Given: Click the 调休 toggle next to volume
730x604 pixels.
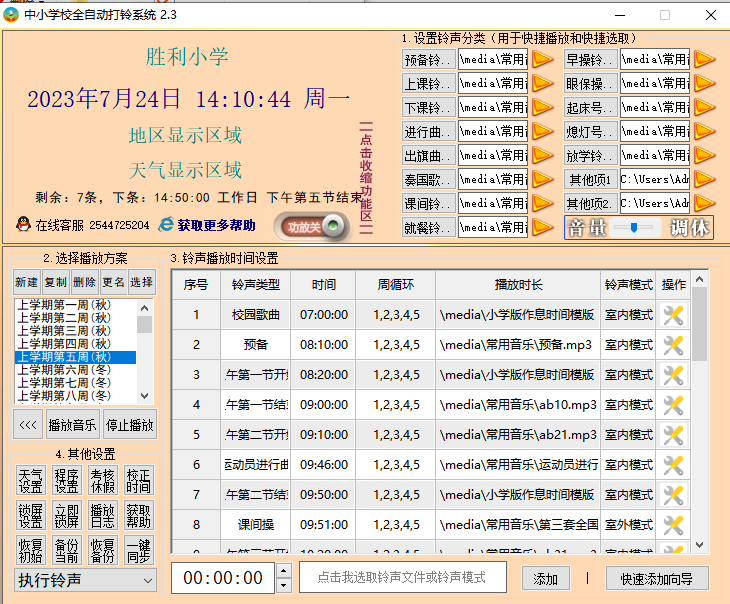Looking at the screenshot, I should coord(690,228).
